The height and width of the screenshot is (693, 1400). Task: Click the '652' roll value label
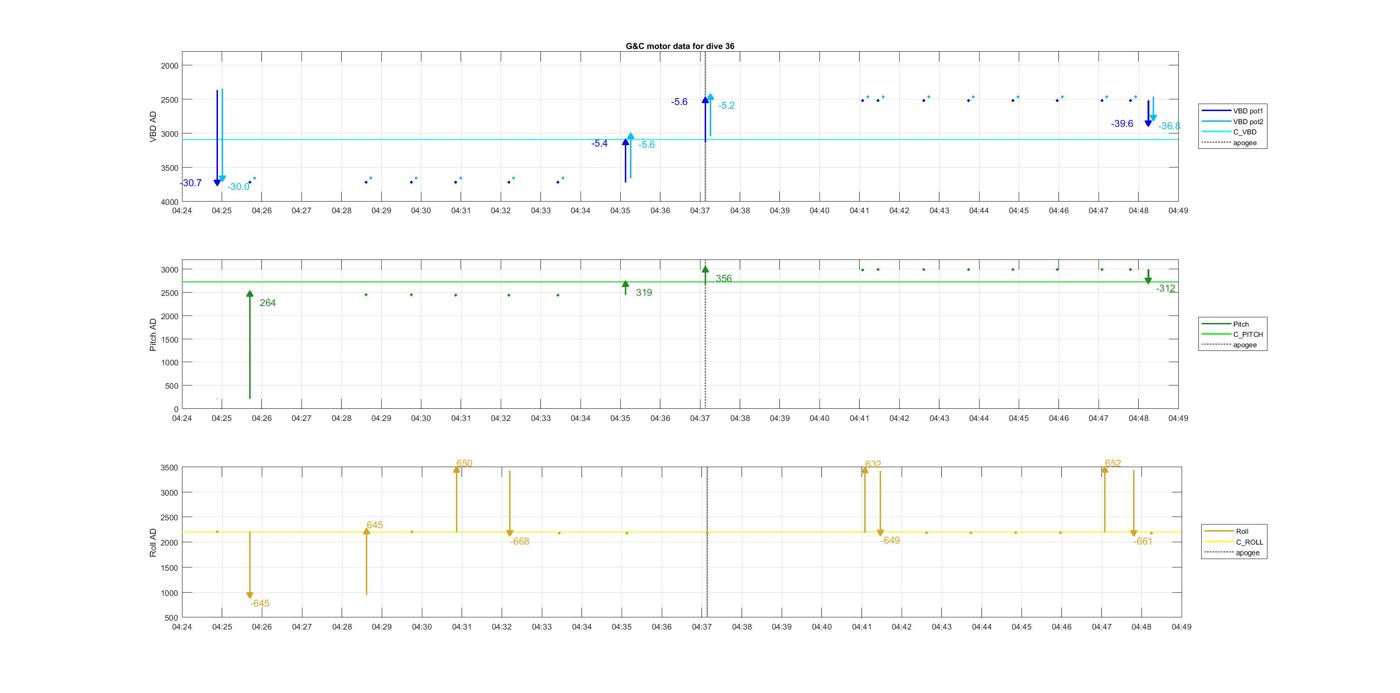click(1113, 464)
